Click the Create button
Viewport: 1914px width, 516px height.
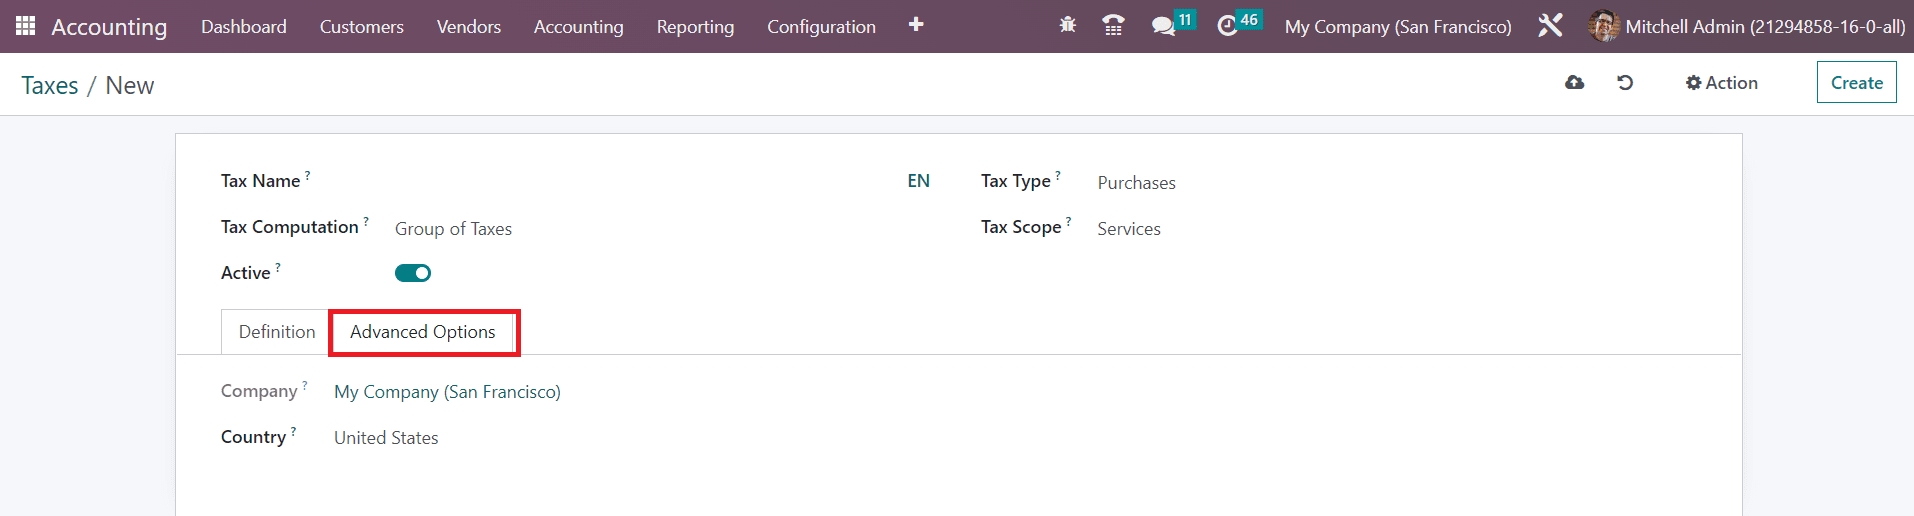1856,83
